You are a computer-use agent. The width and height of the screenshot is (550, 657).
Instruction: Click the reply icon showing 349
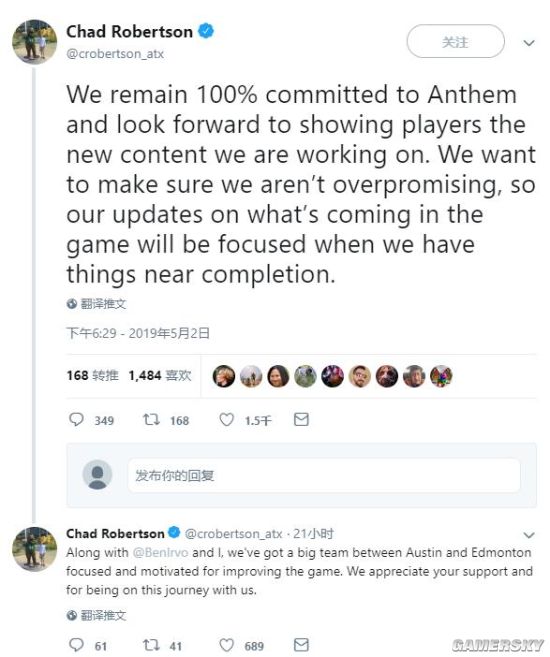click(76, 419)
